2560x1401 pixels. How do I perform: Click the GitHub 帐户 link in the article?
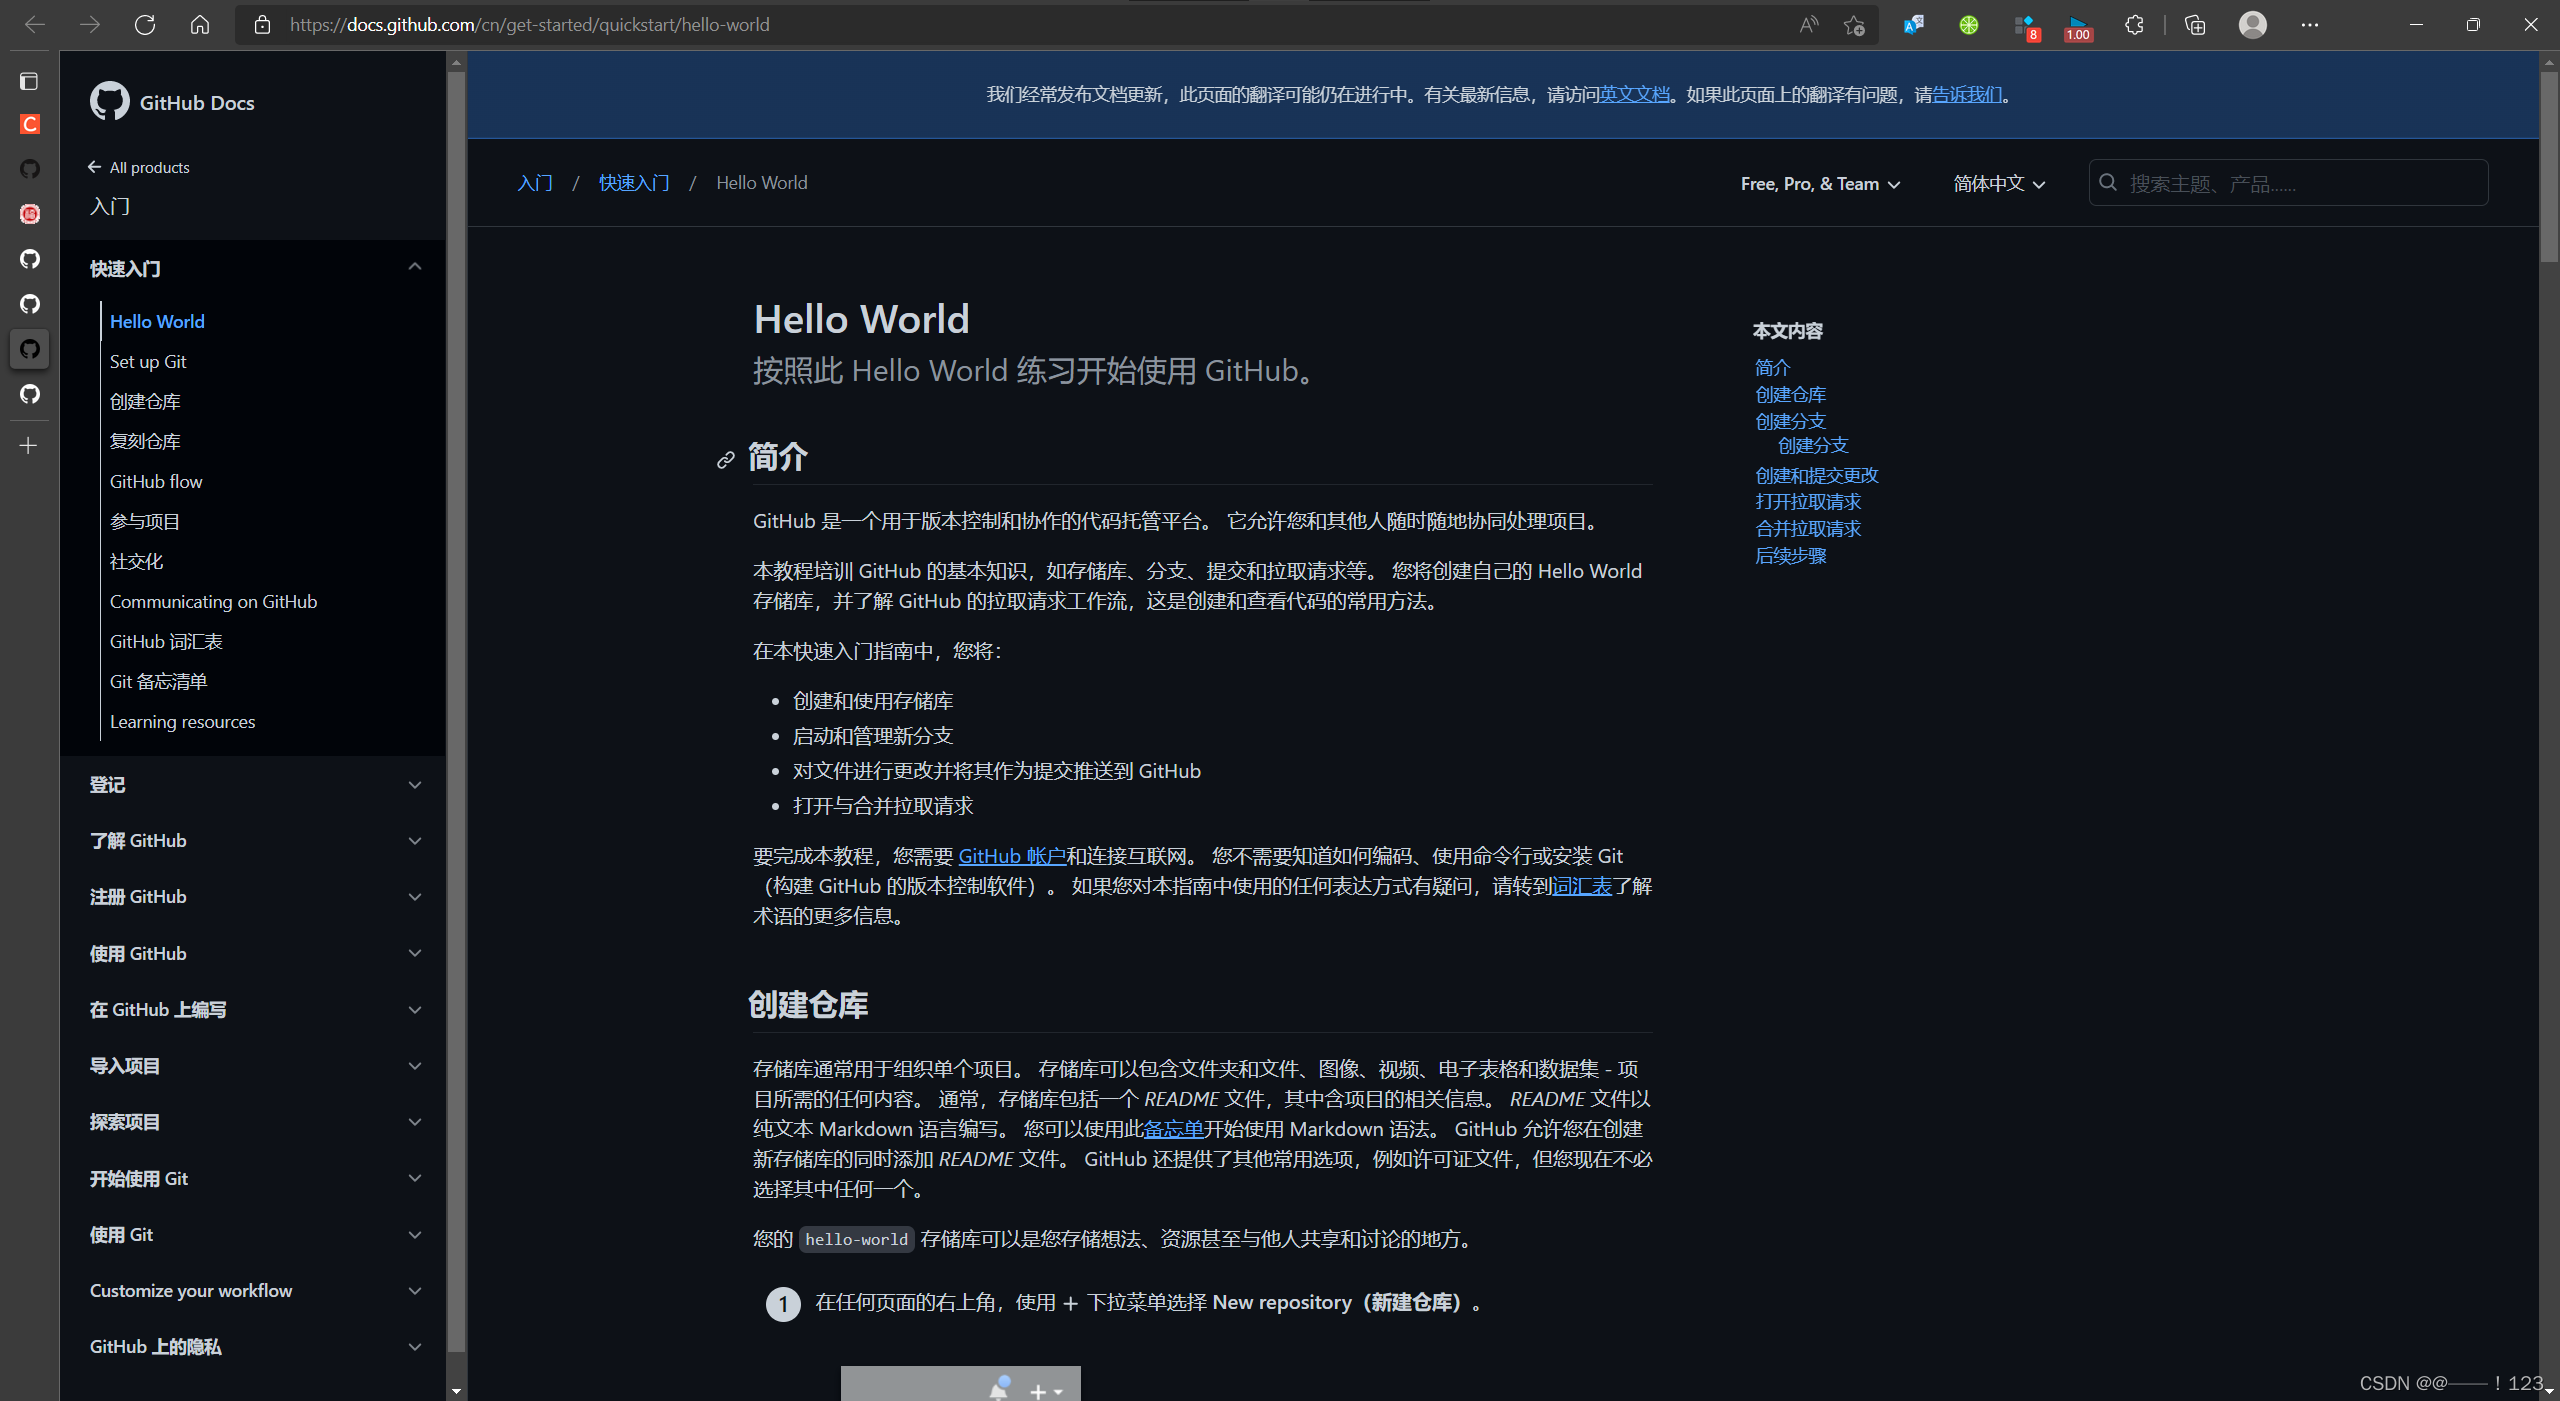pos(1011,856)
